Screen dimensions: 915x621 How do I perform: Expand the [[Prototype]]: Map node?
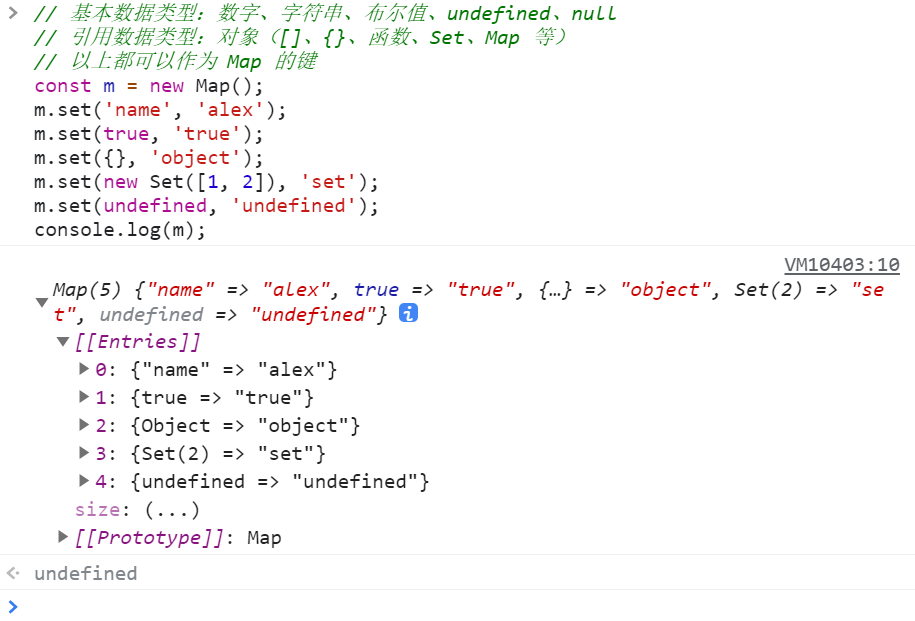pyautogui.click(x=63, y=537)
